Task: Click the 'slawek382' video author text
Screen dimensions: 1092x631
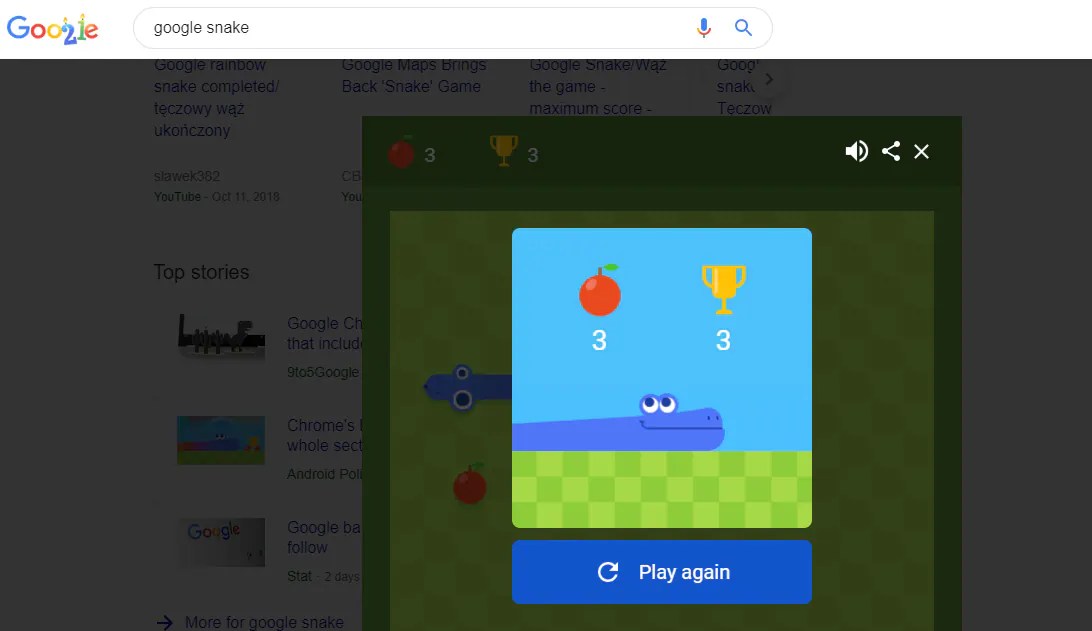Action: pyautogui.click(x=187, y=176)
